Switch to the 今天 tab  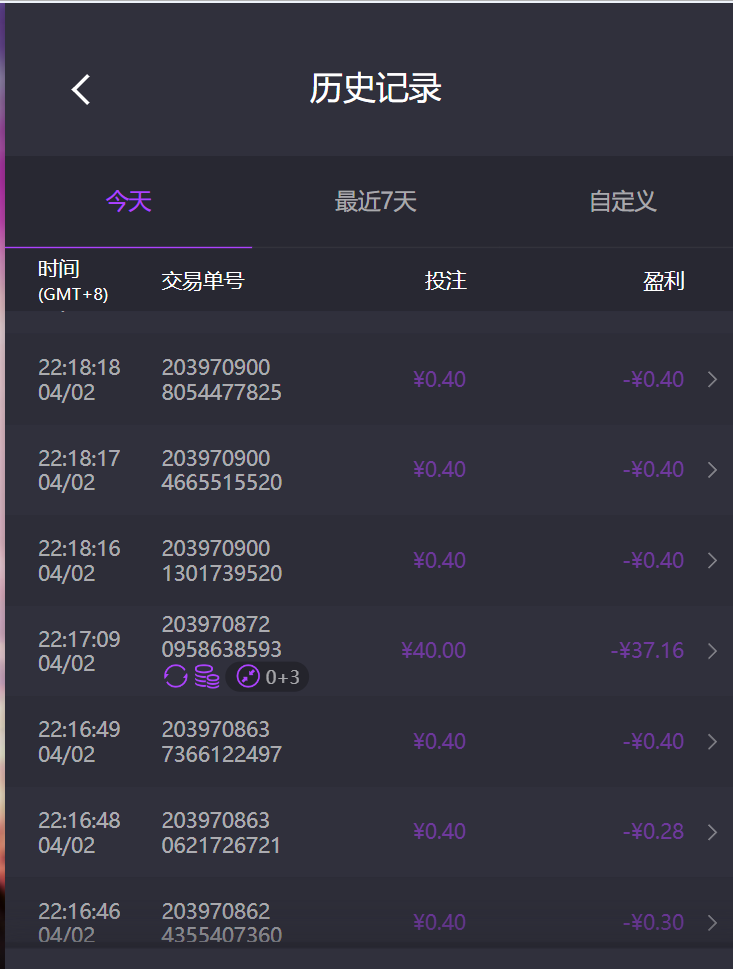(x=129, y=202)
